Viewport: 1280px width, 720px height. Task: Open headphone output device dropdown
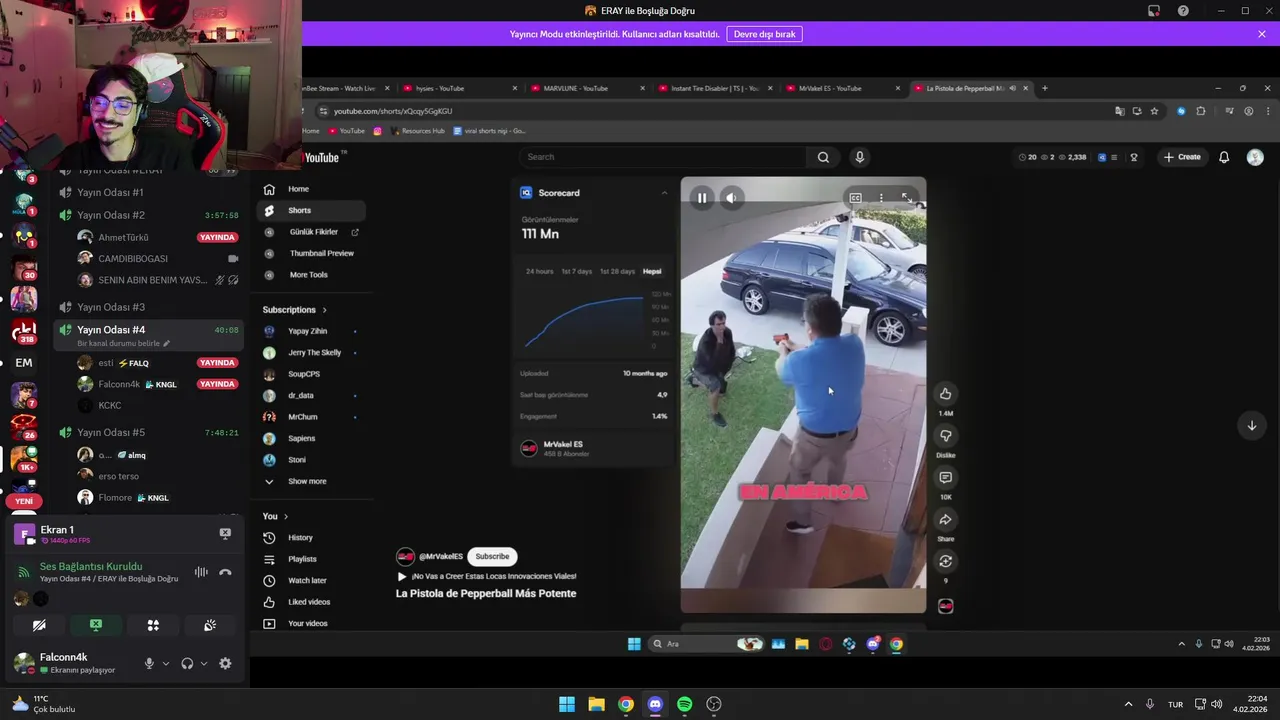tap(204, 663)
